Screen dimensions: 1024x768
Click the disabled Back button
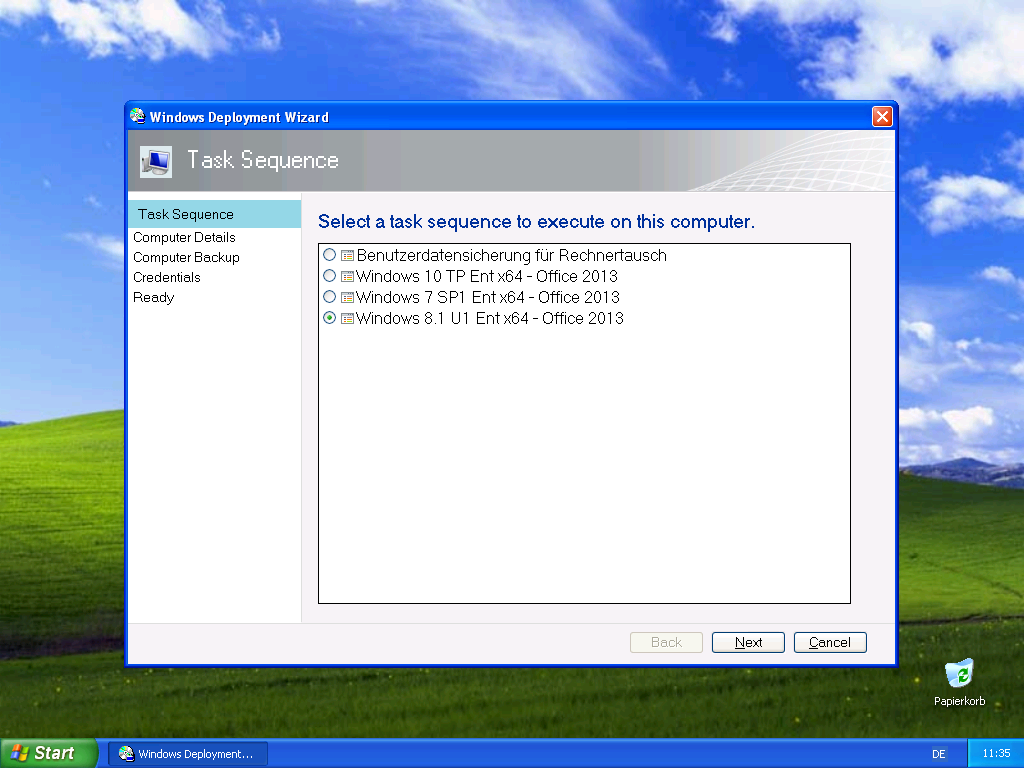666,642
